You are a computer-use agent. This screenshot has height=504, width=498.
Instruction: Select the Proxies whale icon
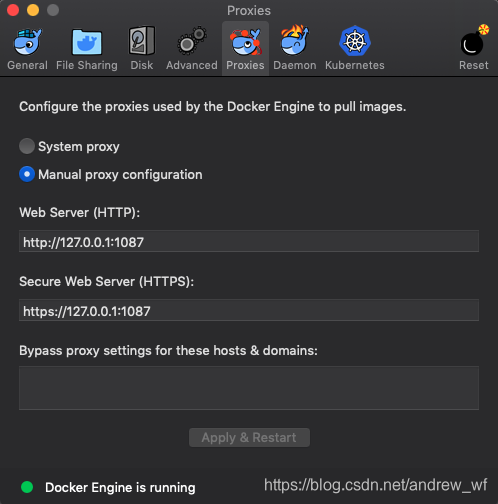pyautogui.click(x=245, y=42)
